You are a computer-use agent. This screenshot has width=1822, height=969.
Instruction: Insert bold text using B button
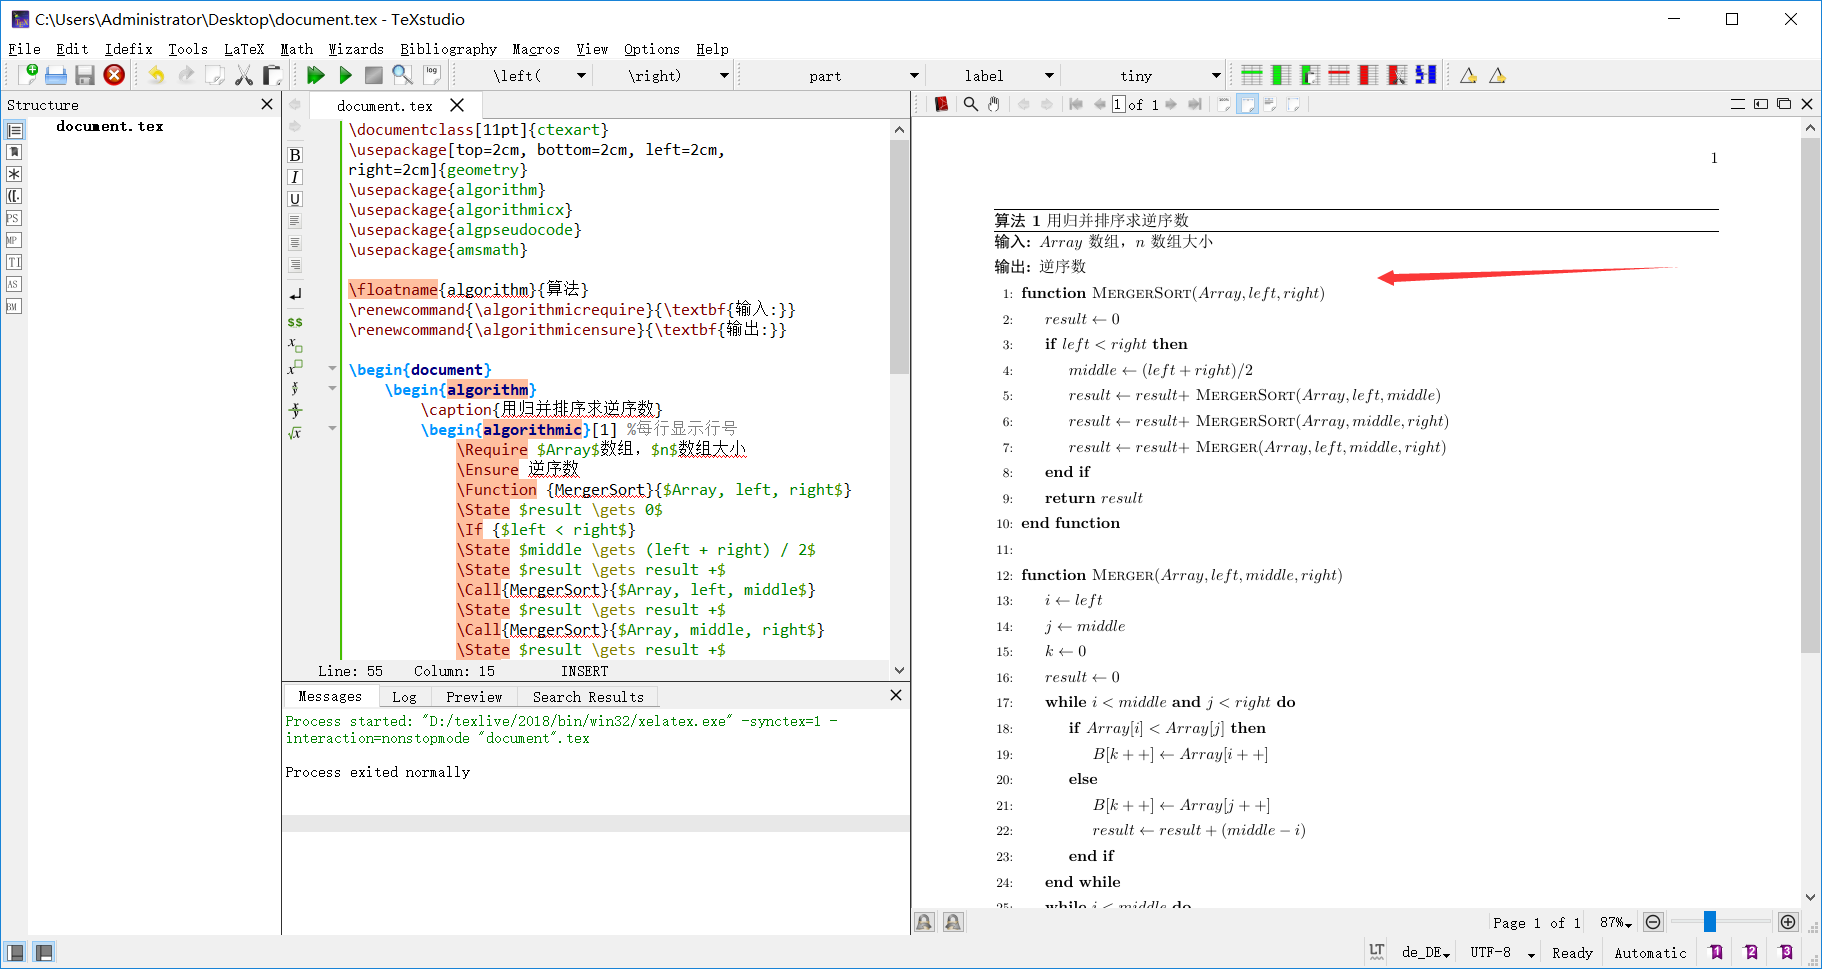(295, 155)
